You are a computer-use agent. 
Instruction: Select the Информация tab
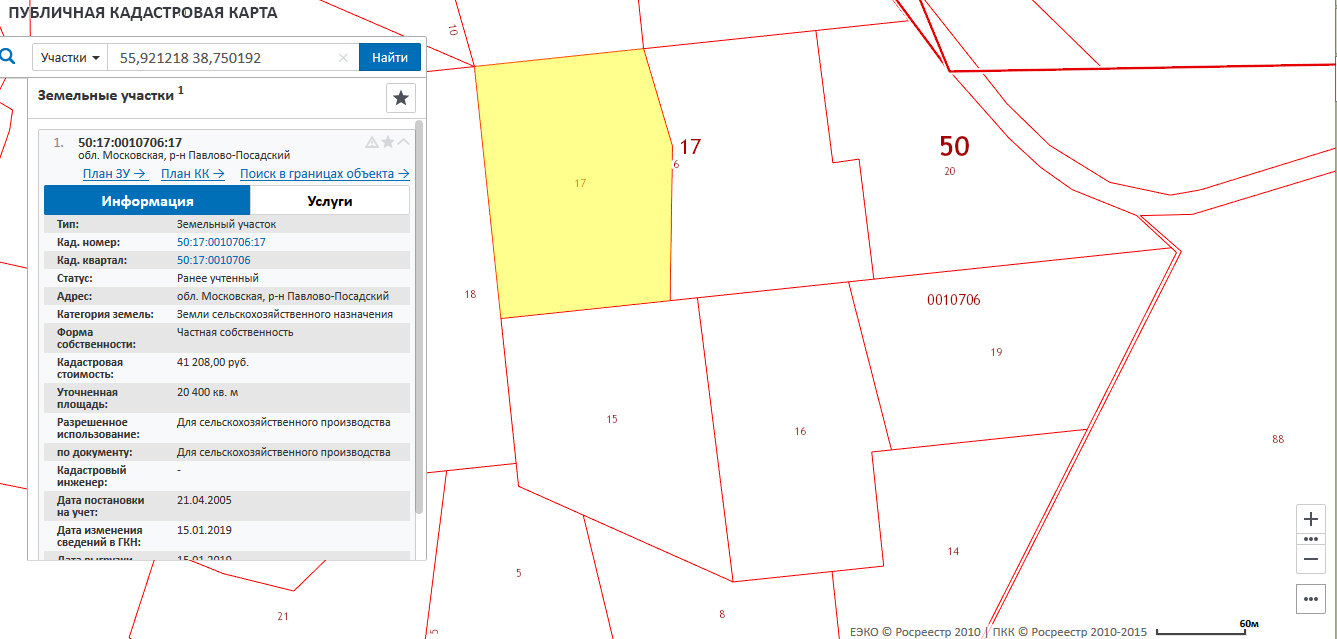click(147, 201)
